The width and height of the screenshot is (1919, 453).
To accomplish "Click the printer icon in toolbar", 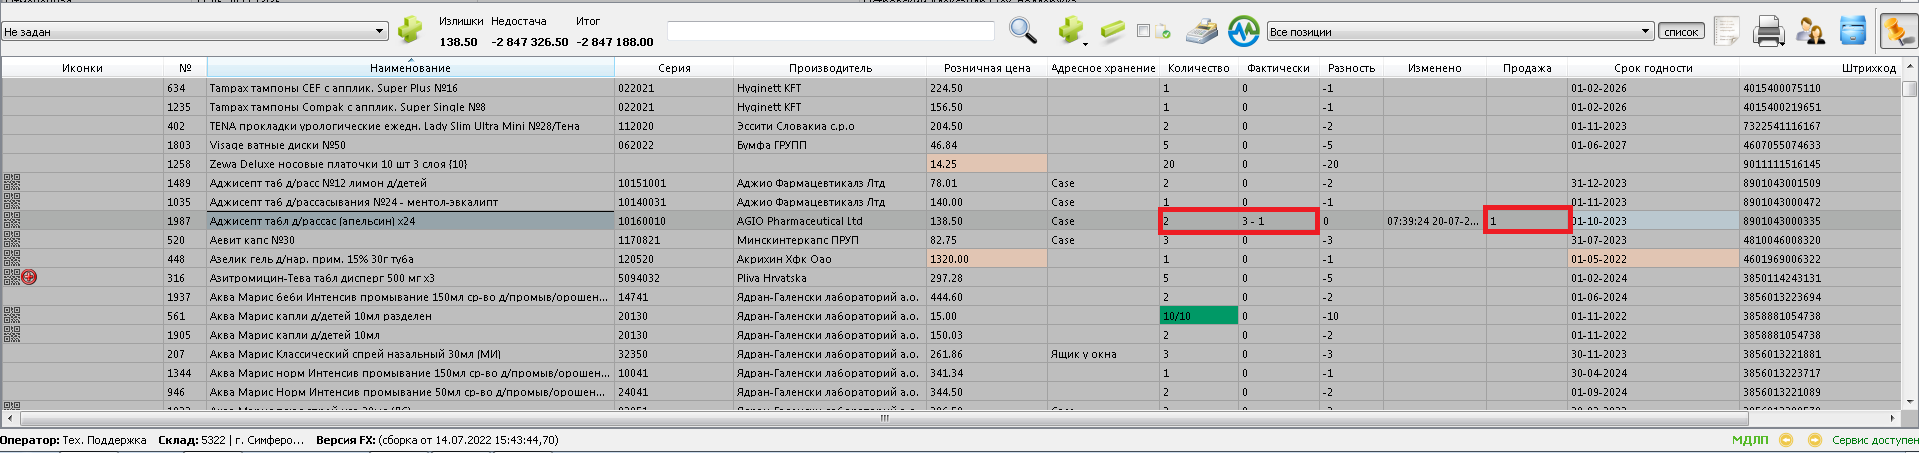I will pos(1768,32).
